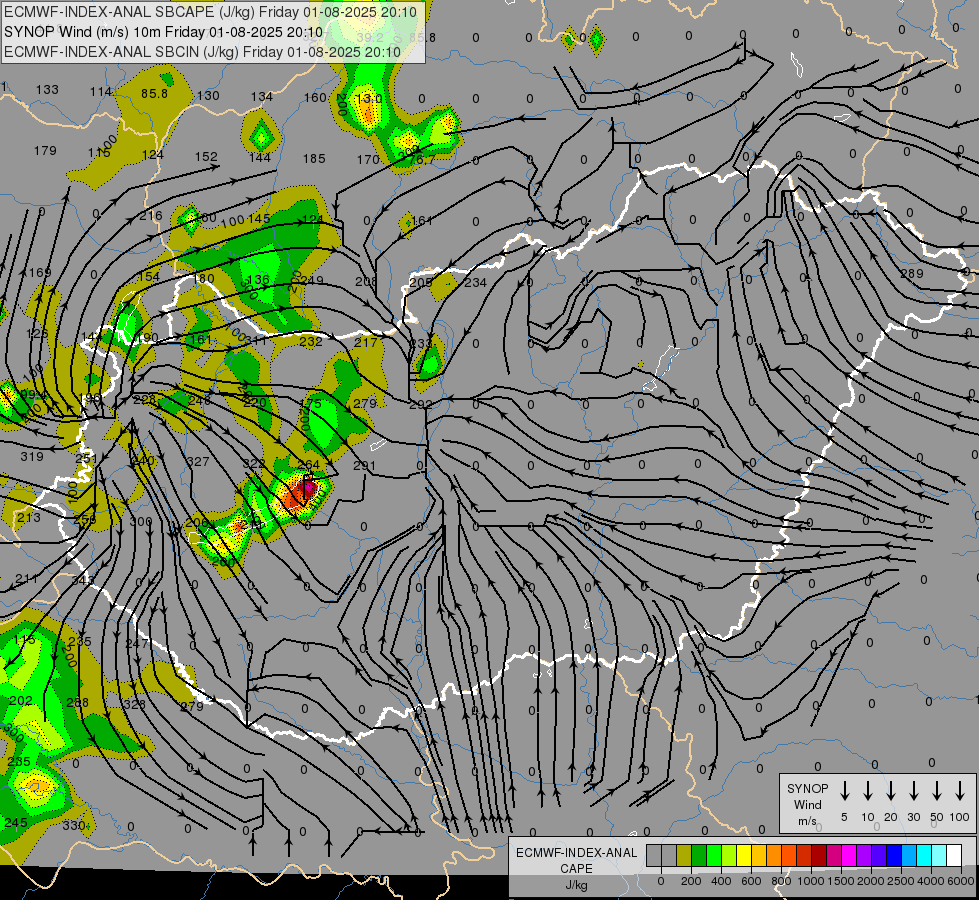
Task: Pick the pure blue swatch left of 2500
Action: click(x=894, y=856)
